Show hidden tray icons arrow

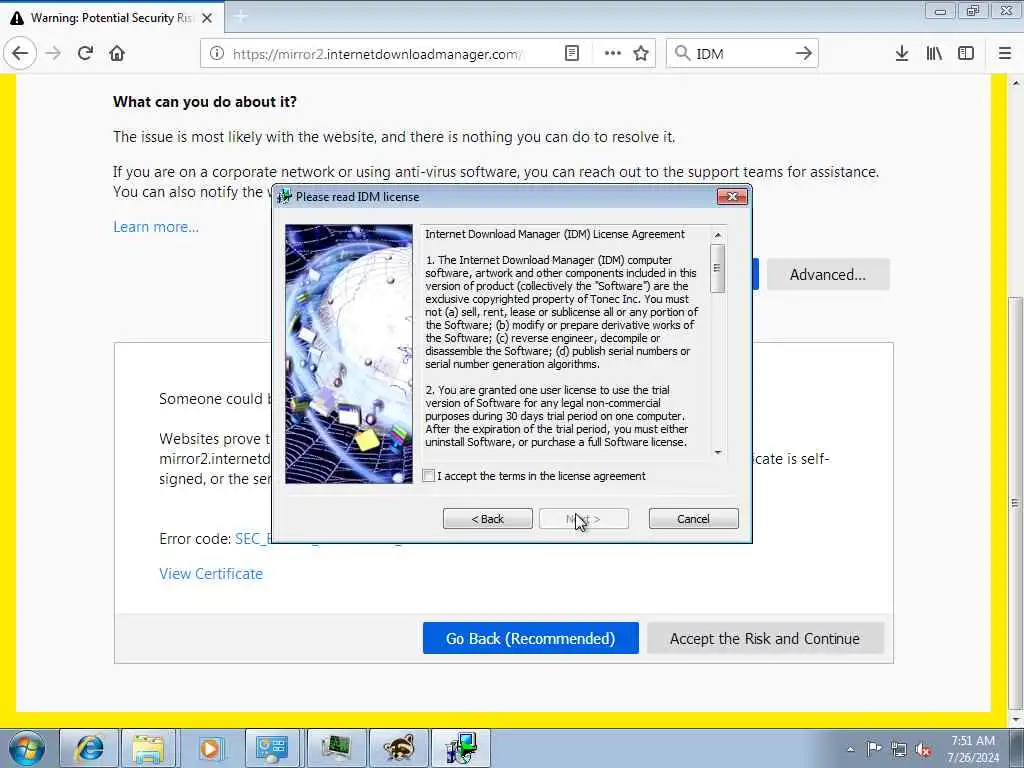pos(850,749)
